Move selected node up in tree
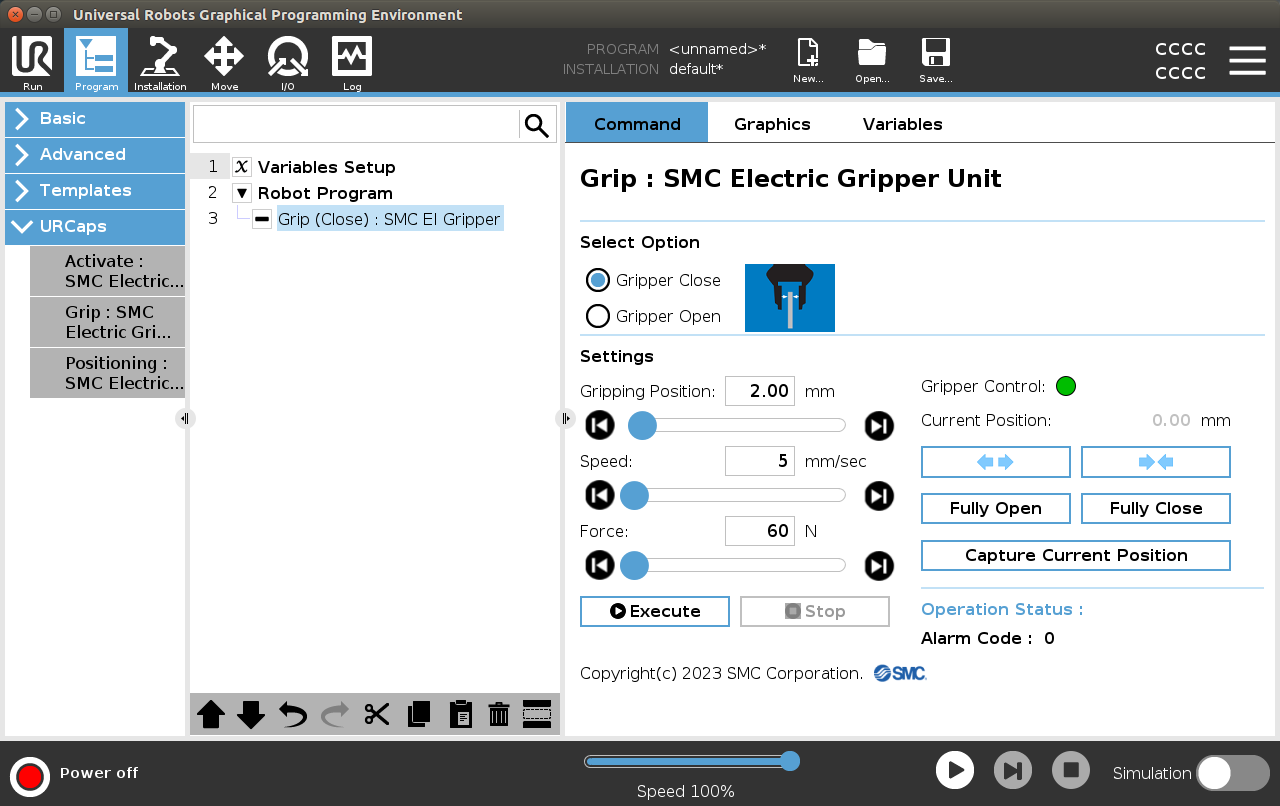1280x806 pixels. [x=211, y=714]
